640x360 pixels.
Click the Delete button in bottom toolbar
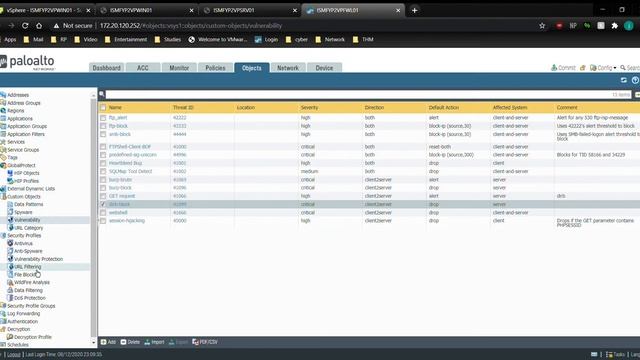[x=130, y=342]
